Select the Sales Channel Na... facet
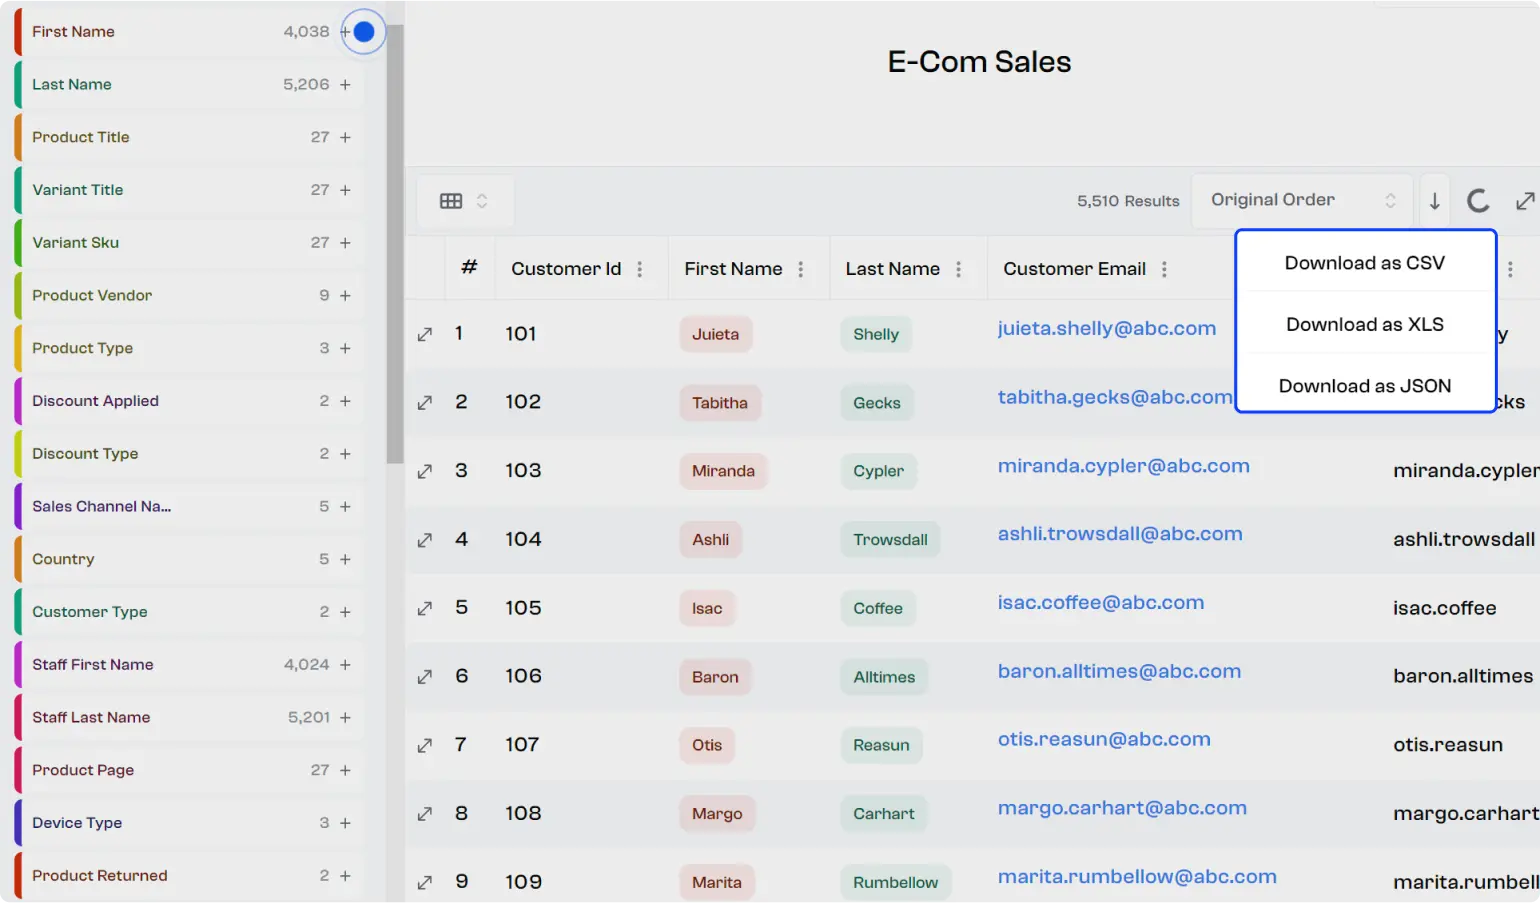 [189, 507]
